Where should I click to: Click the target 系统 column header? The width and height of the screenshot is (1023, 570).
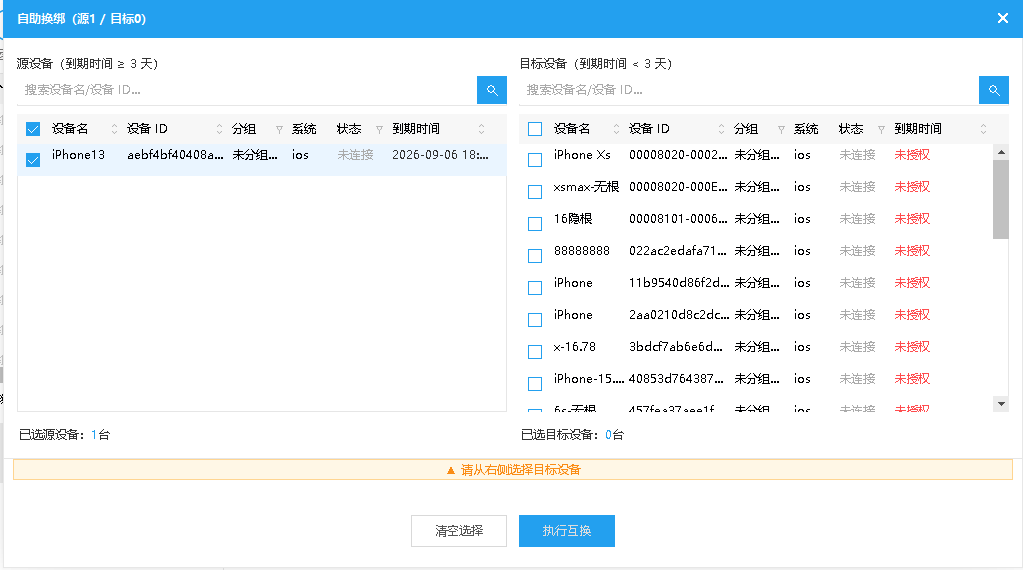click(x=806, y=129)
